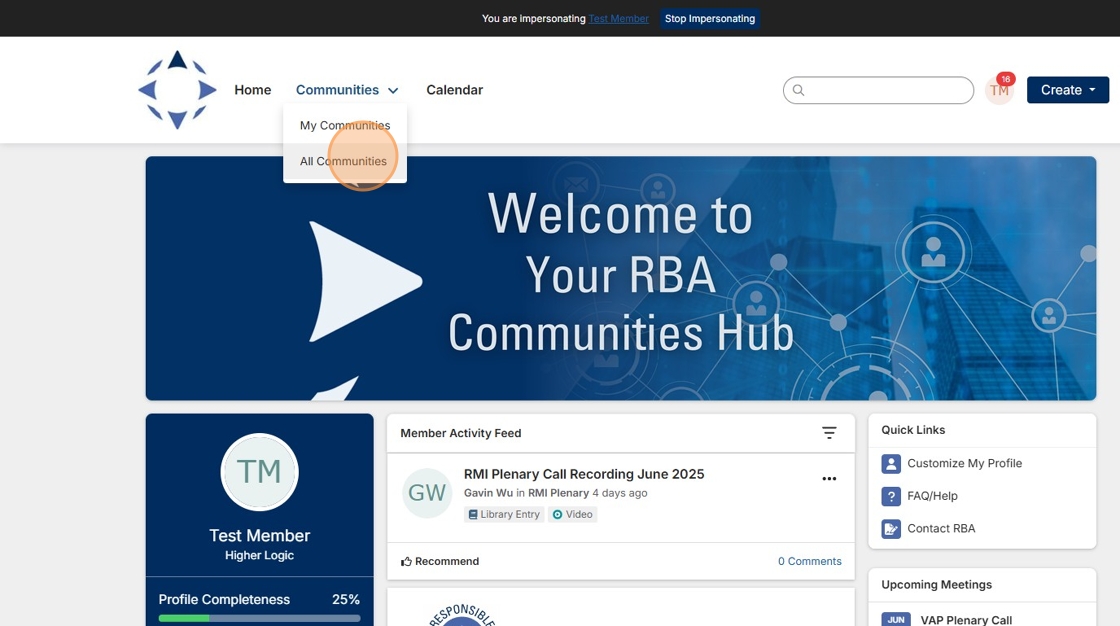This screenshot has width=1120, height=626.
Task: Click the Quick Links heading
Action: pyautogui.click(x=913, y=430)
